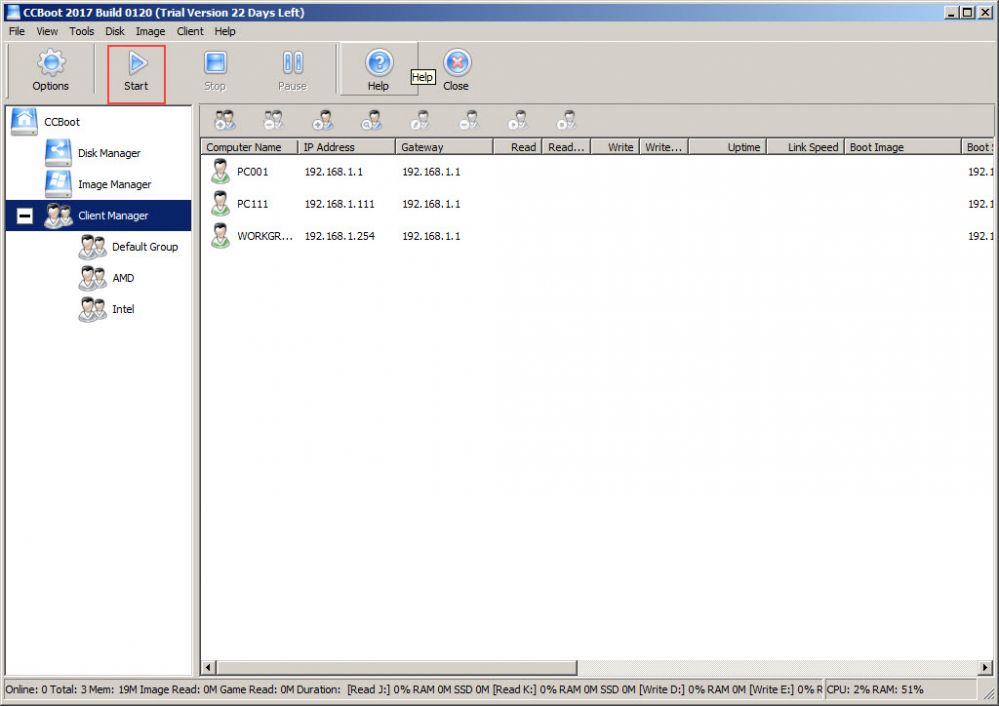999x706 pixels.
Task: Click the scroll-right arrow of horizontal scrollbar
Action: (x=985, y=668)
